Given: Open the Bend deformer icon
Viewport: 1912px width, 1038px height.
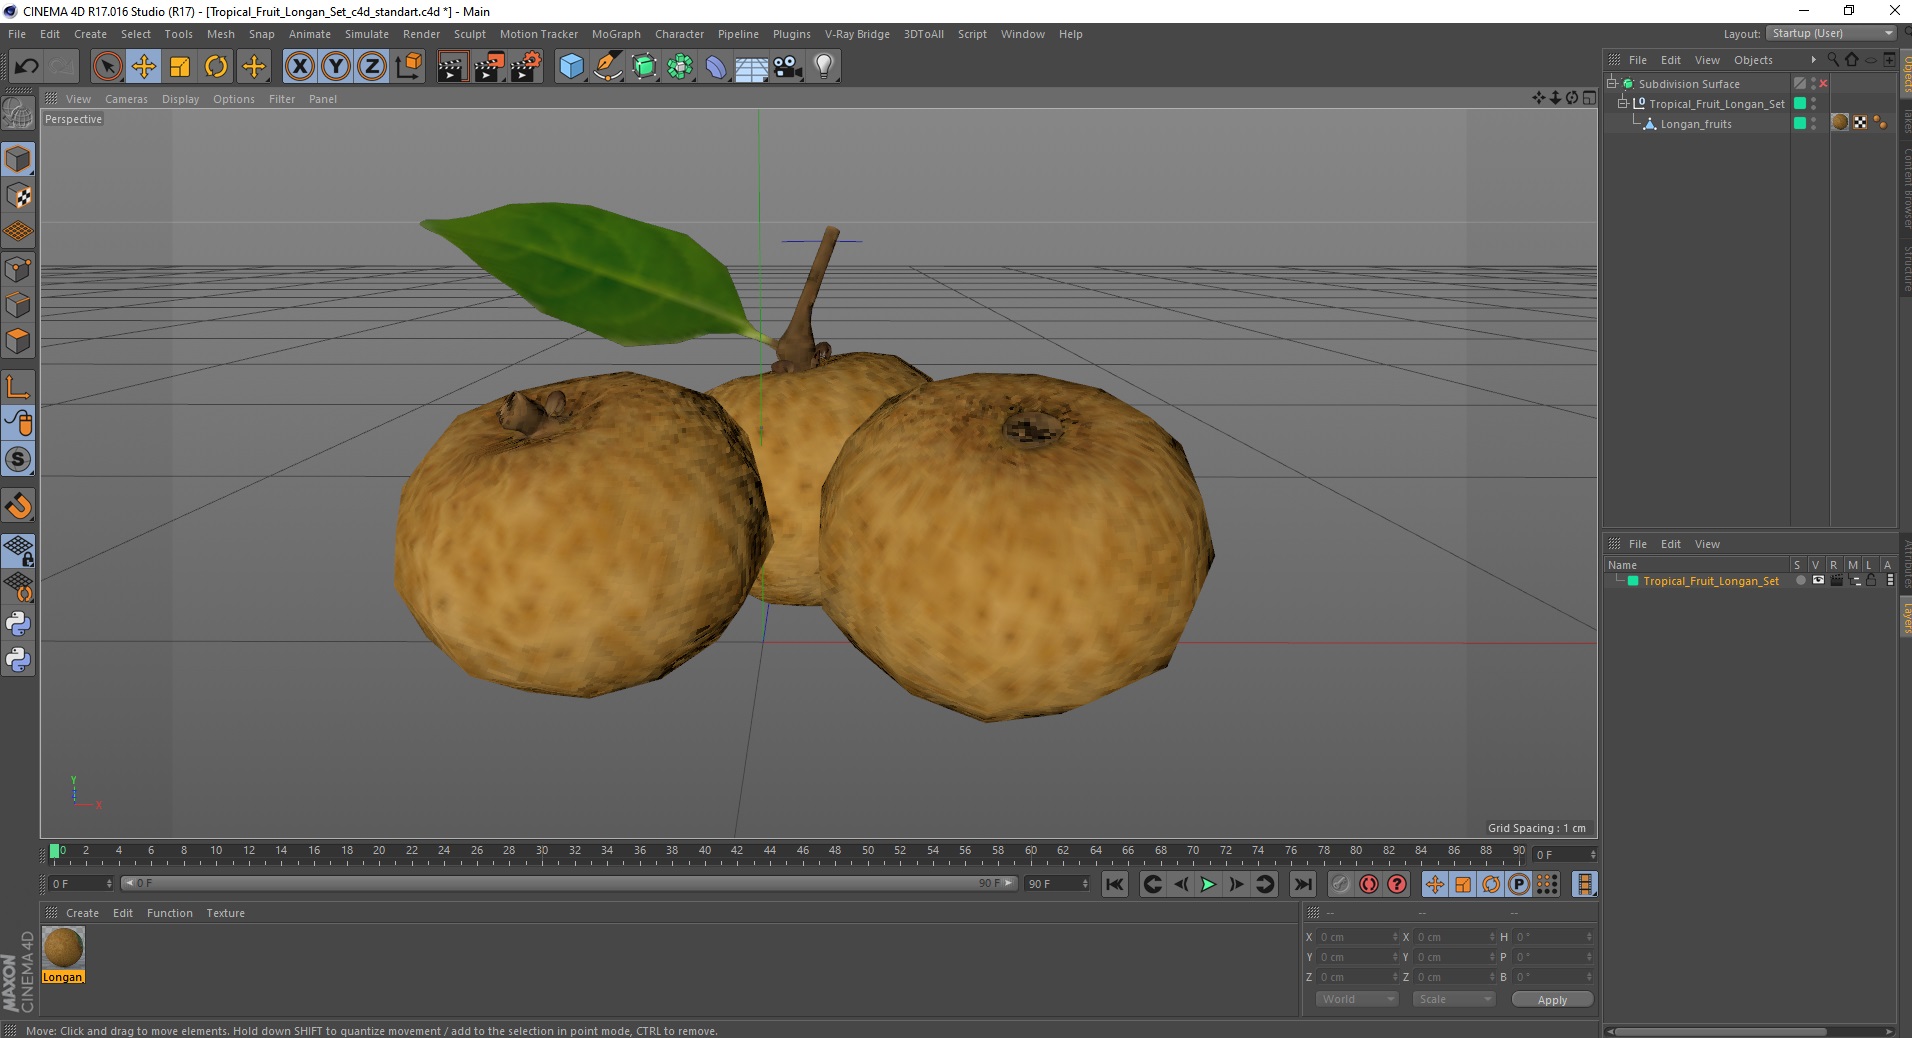Looking at the screenshot, I should point(716,67).
